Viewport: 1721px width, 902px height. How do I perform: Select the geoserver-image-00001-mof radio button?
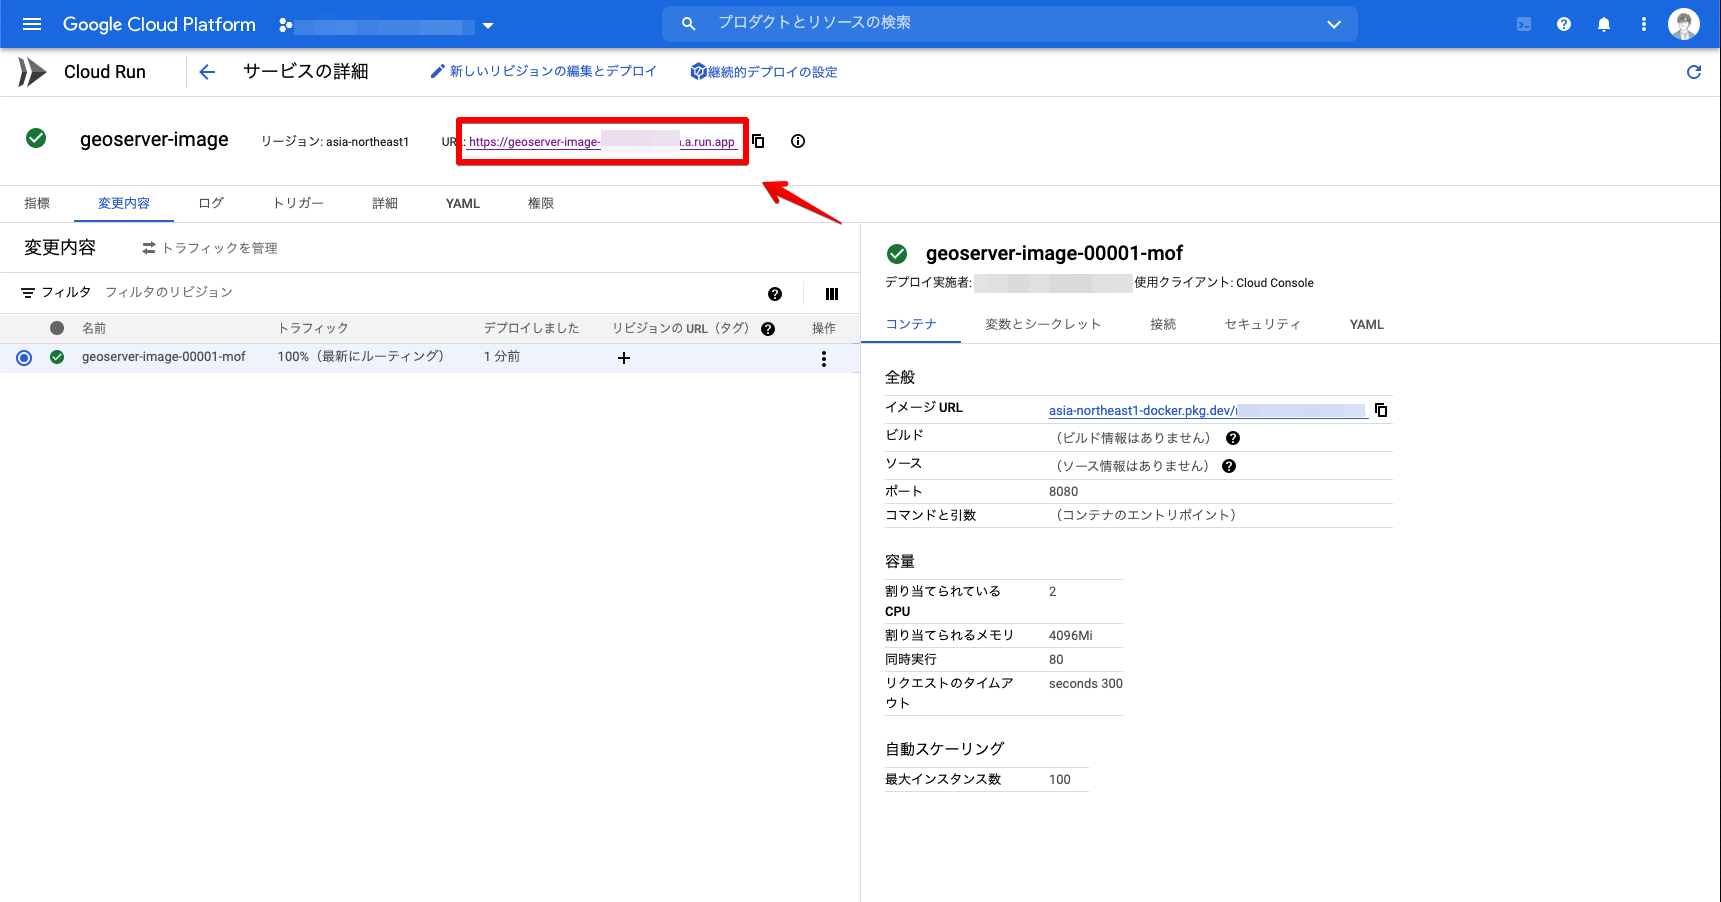(24, 358)
